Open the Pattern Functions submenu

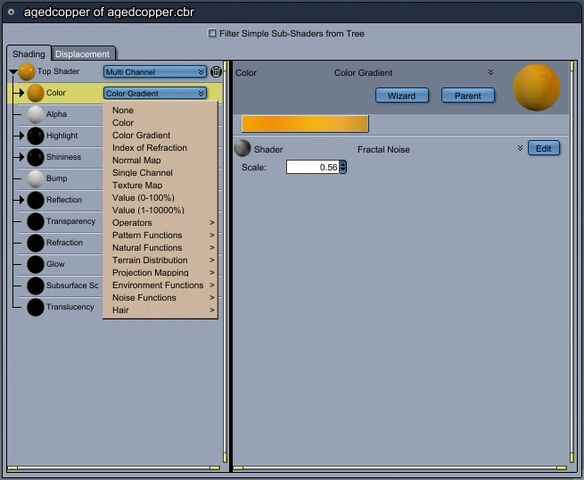pyautogui.click(x=160, y=235)
